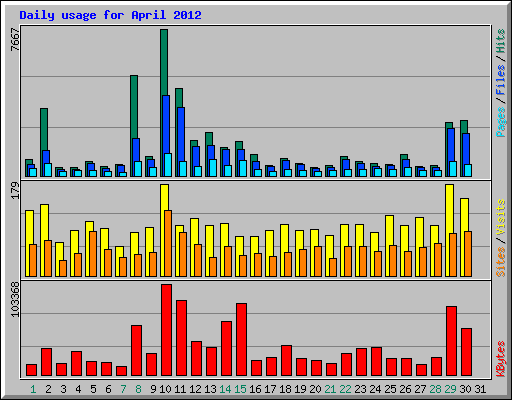Click day 23 on the date axis

tap(360, 389)
